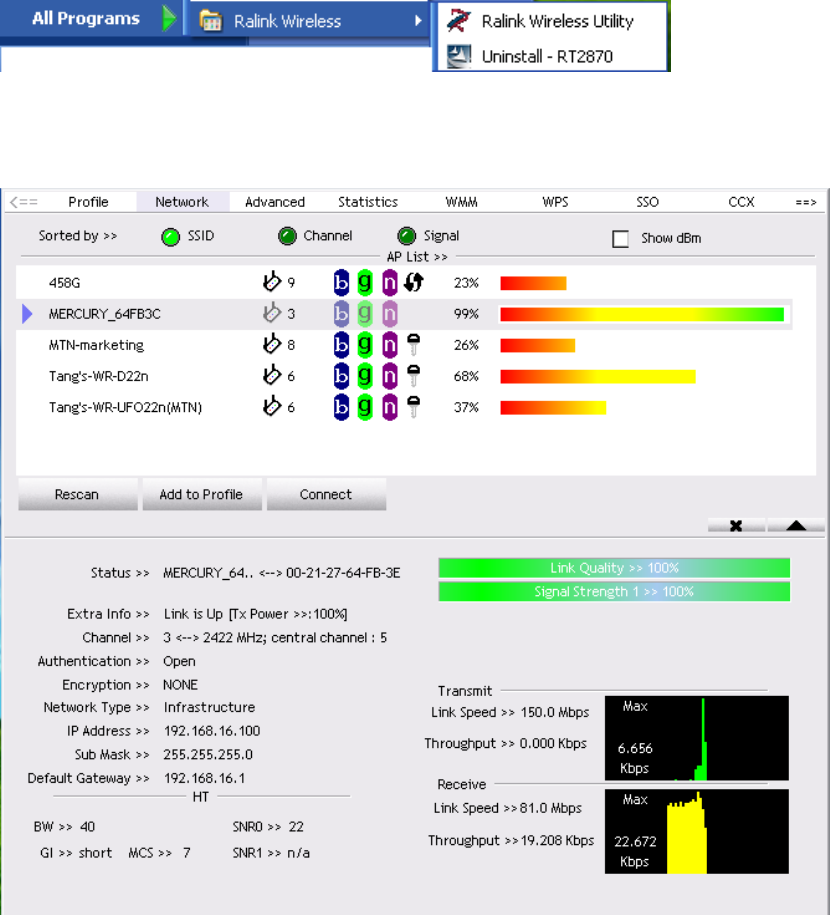Select the MERCURY_64FB3C network

tap(404, 314)
